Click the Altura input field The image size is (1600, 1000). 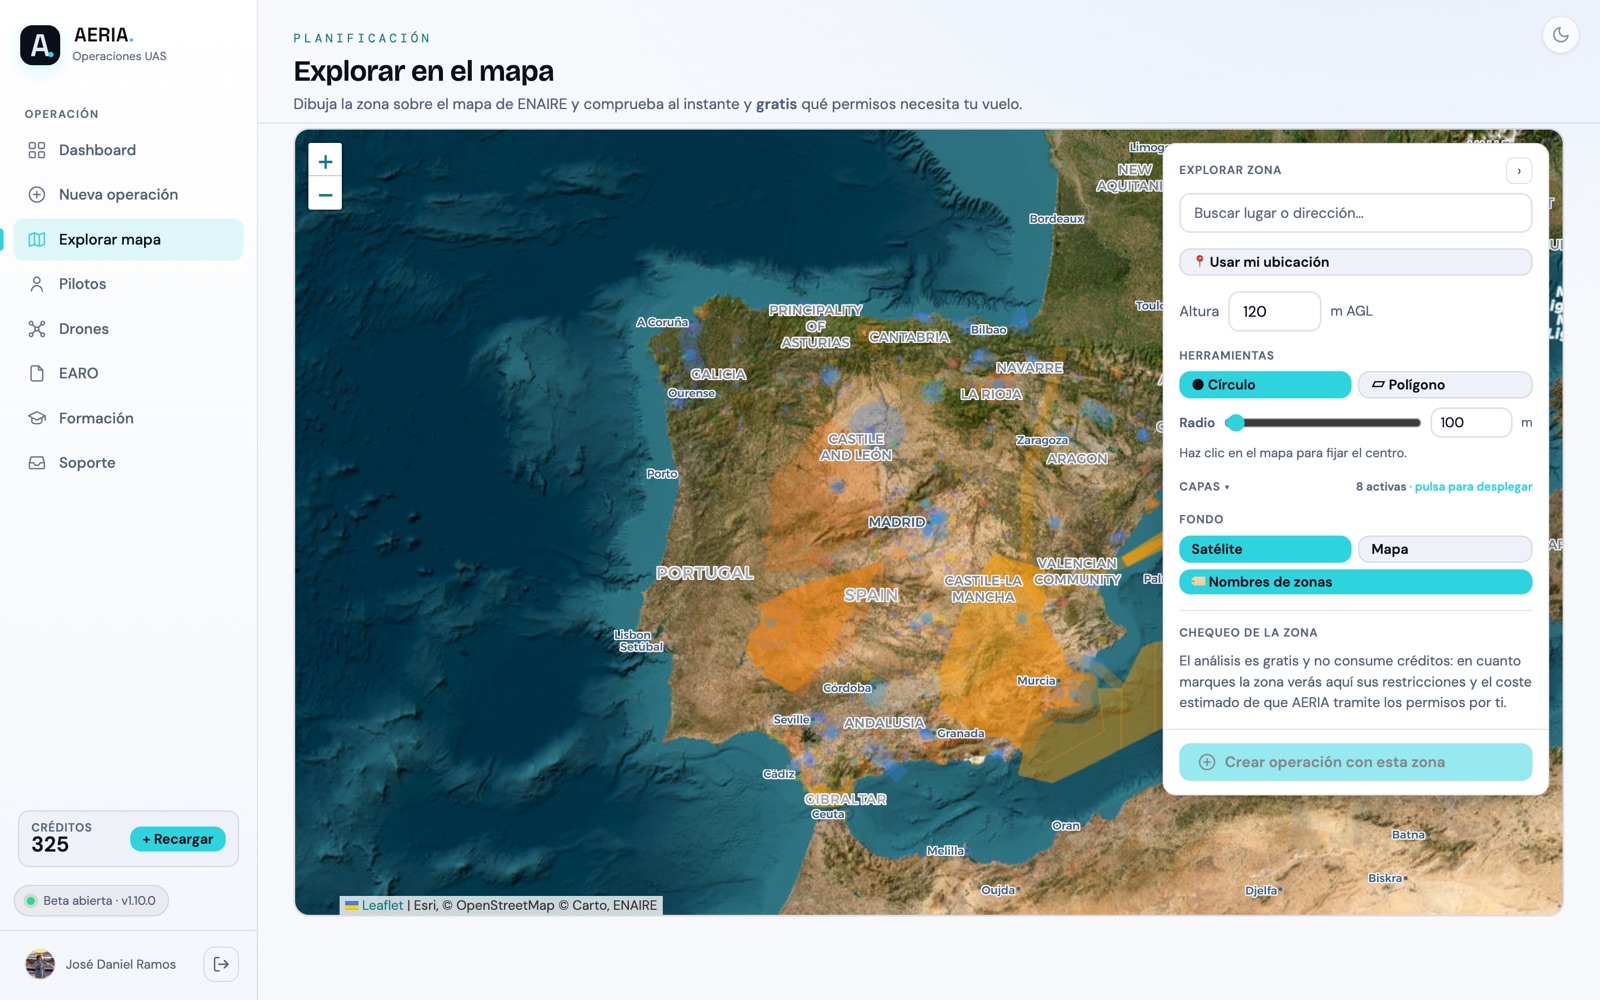(x=1274, y=312)
